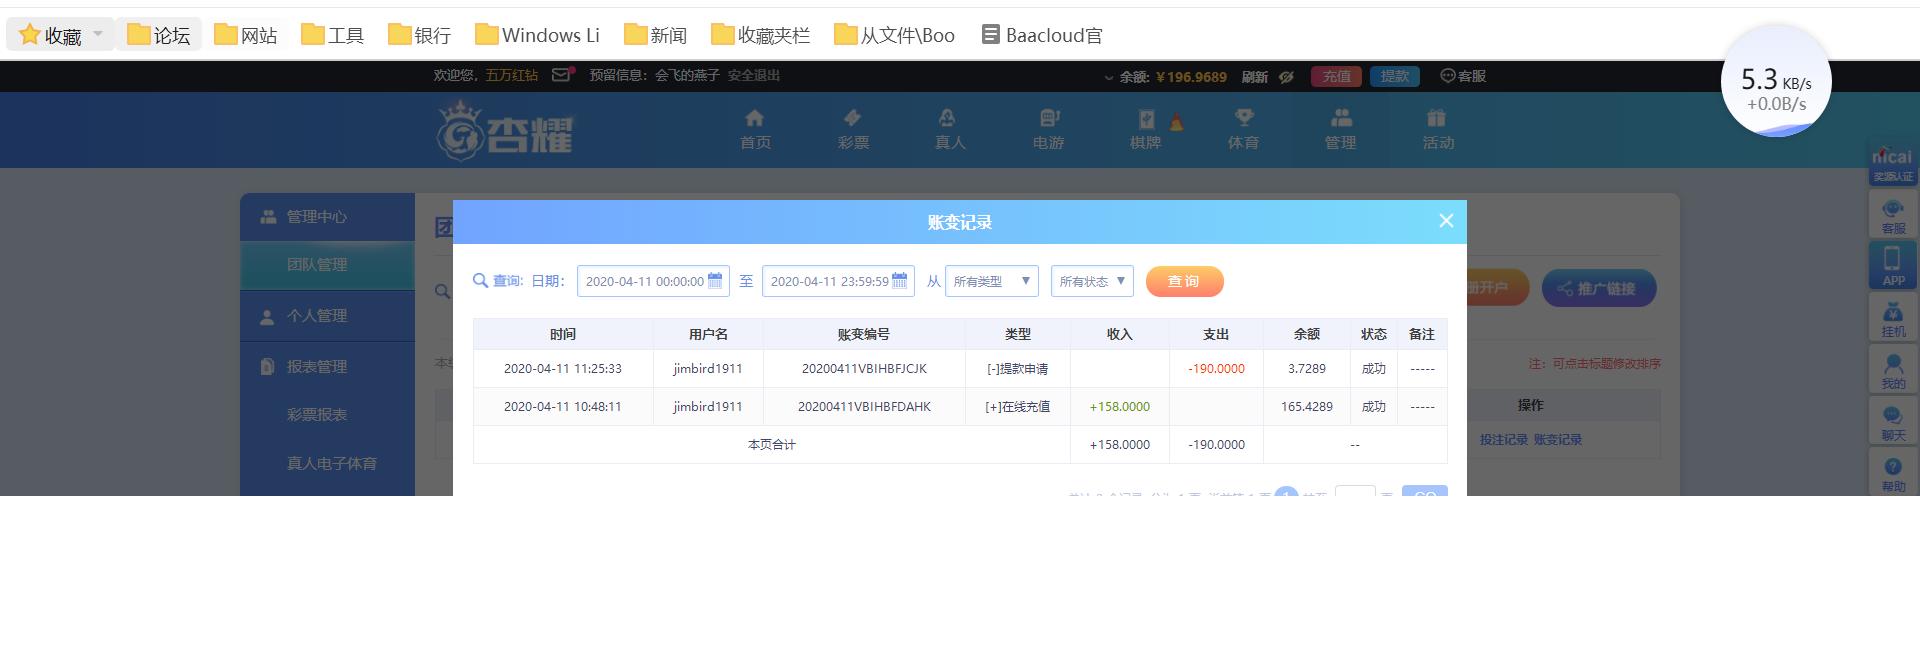Click transaction number 20200411VBIHBFJCJK
This screenshot has height=648, width=1920.
point(864,369)
